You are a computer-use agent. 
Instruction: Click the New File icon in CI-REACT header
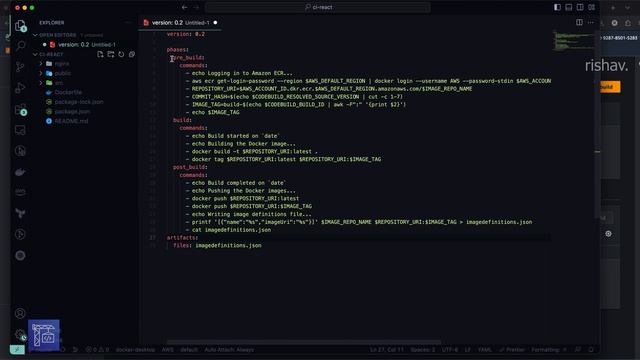[100, 54]
